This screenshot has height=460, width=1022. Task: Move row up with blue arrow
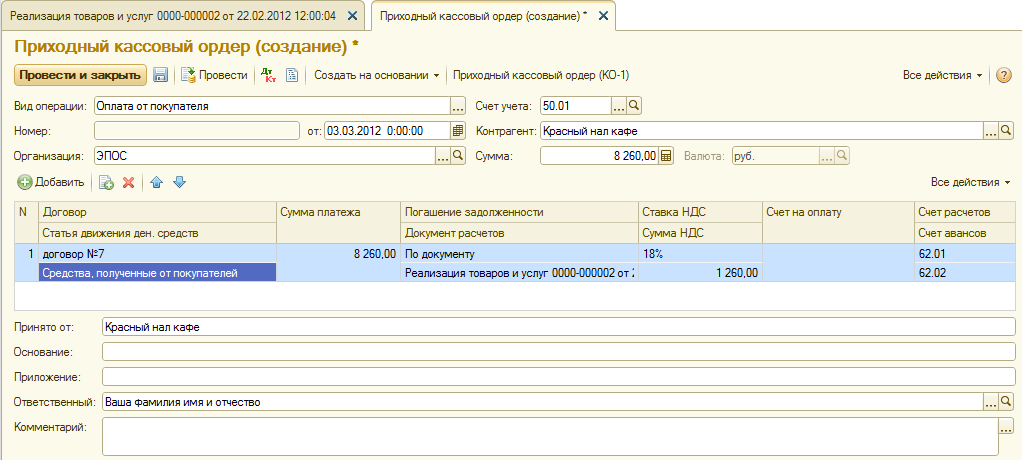157,182
